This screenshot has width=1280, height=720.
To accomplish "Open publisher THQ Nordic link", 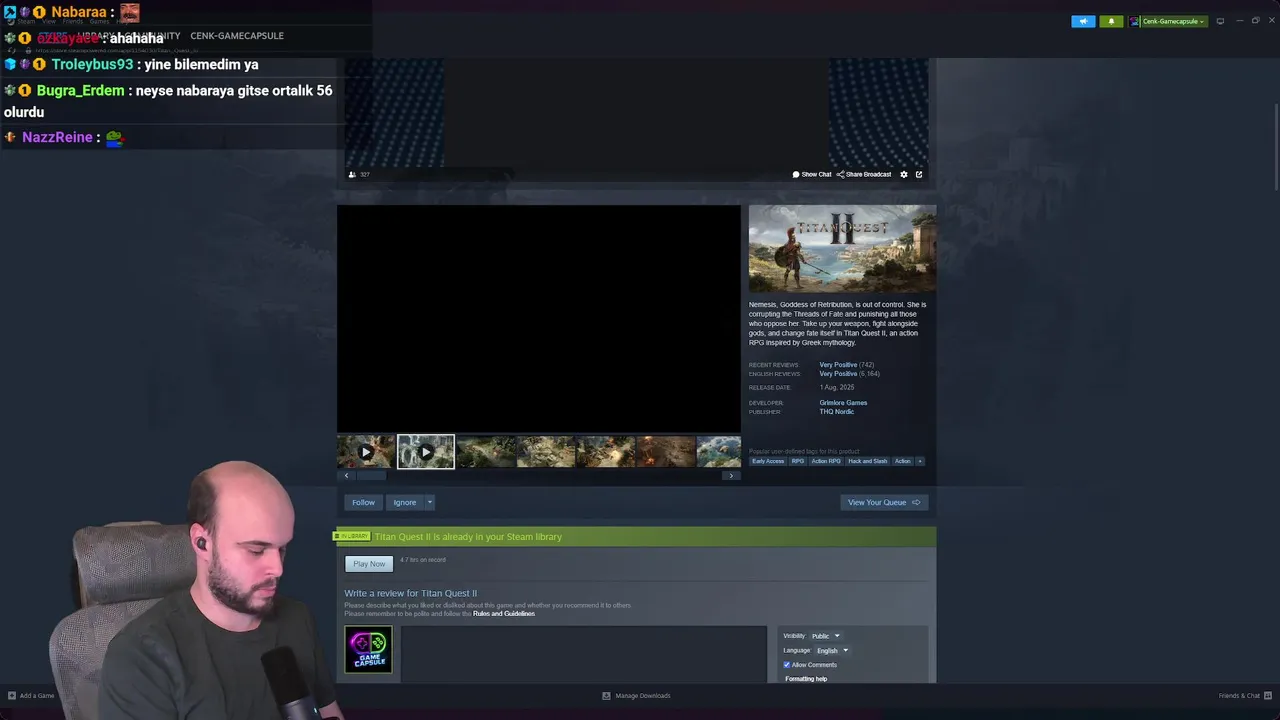I will click(x=836, y=412).
